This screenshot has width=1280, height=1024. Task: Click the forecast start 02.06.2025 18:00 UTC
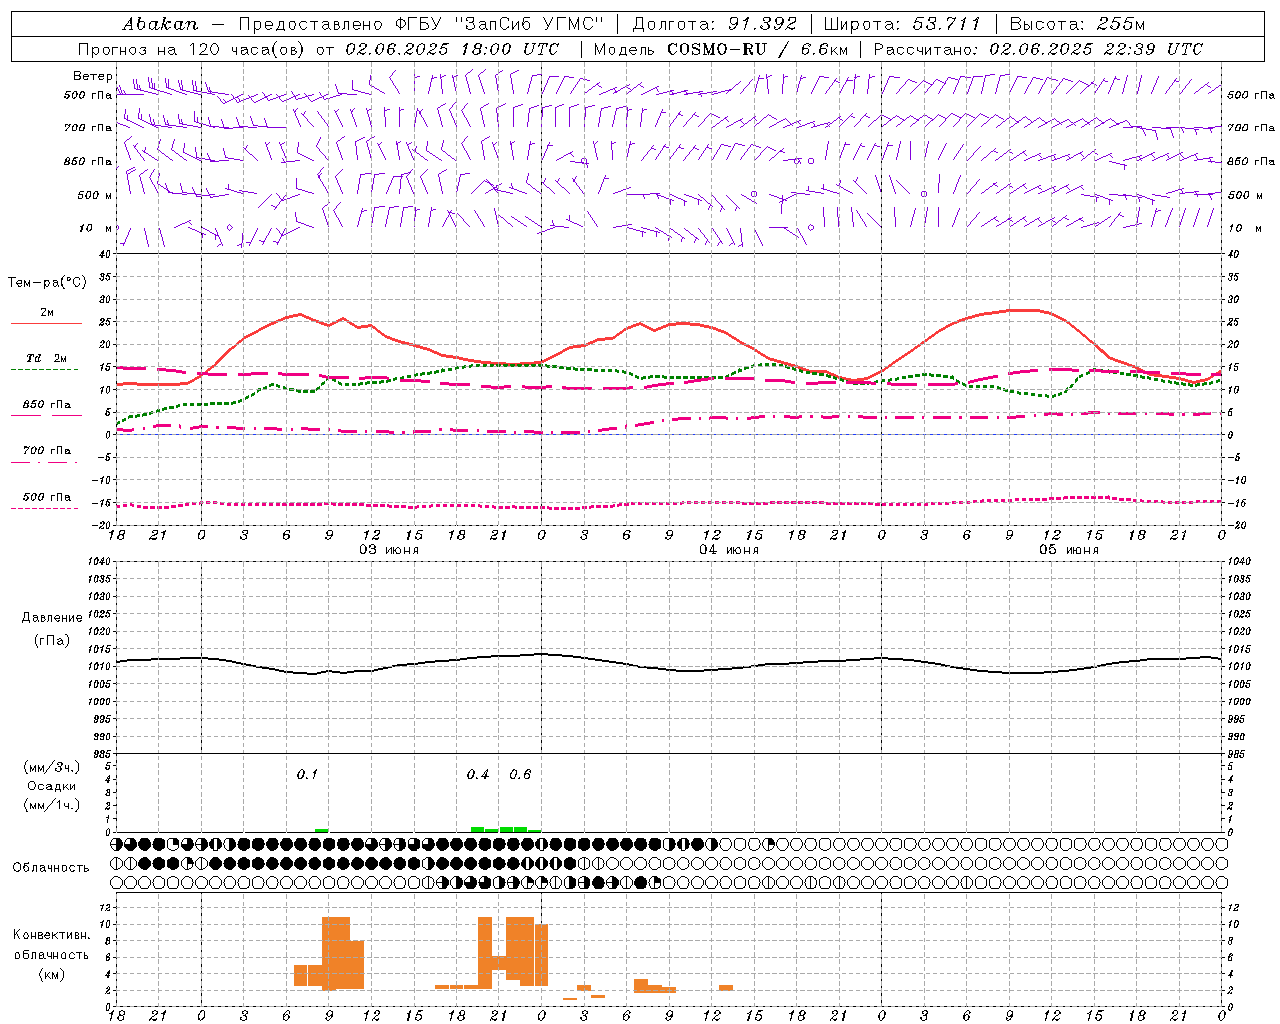click(x=452, y=49)
